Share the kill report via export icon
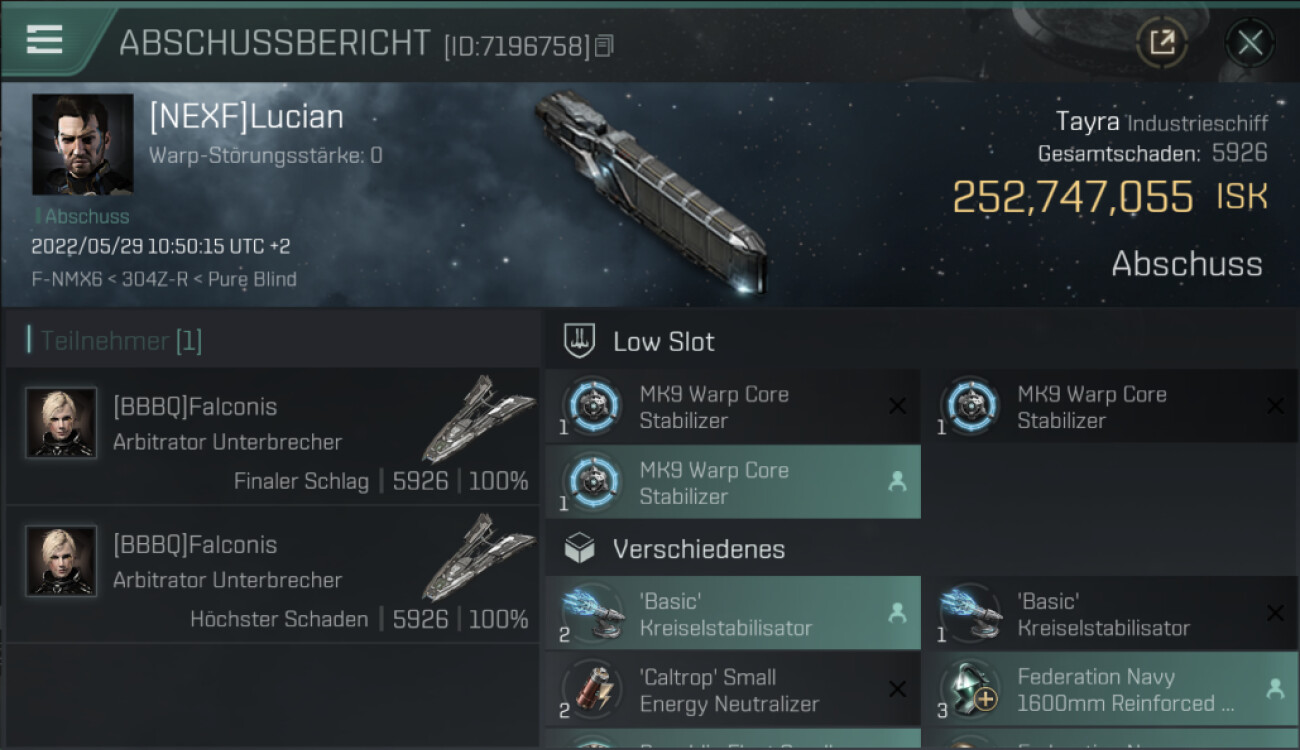The width and height of the screenshot is (1300, 750). click(x=1162, y=43)
